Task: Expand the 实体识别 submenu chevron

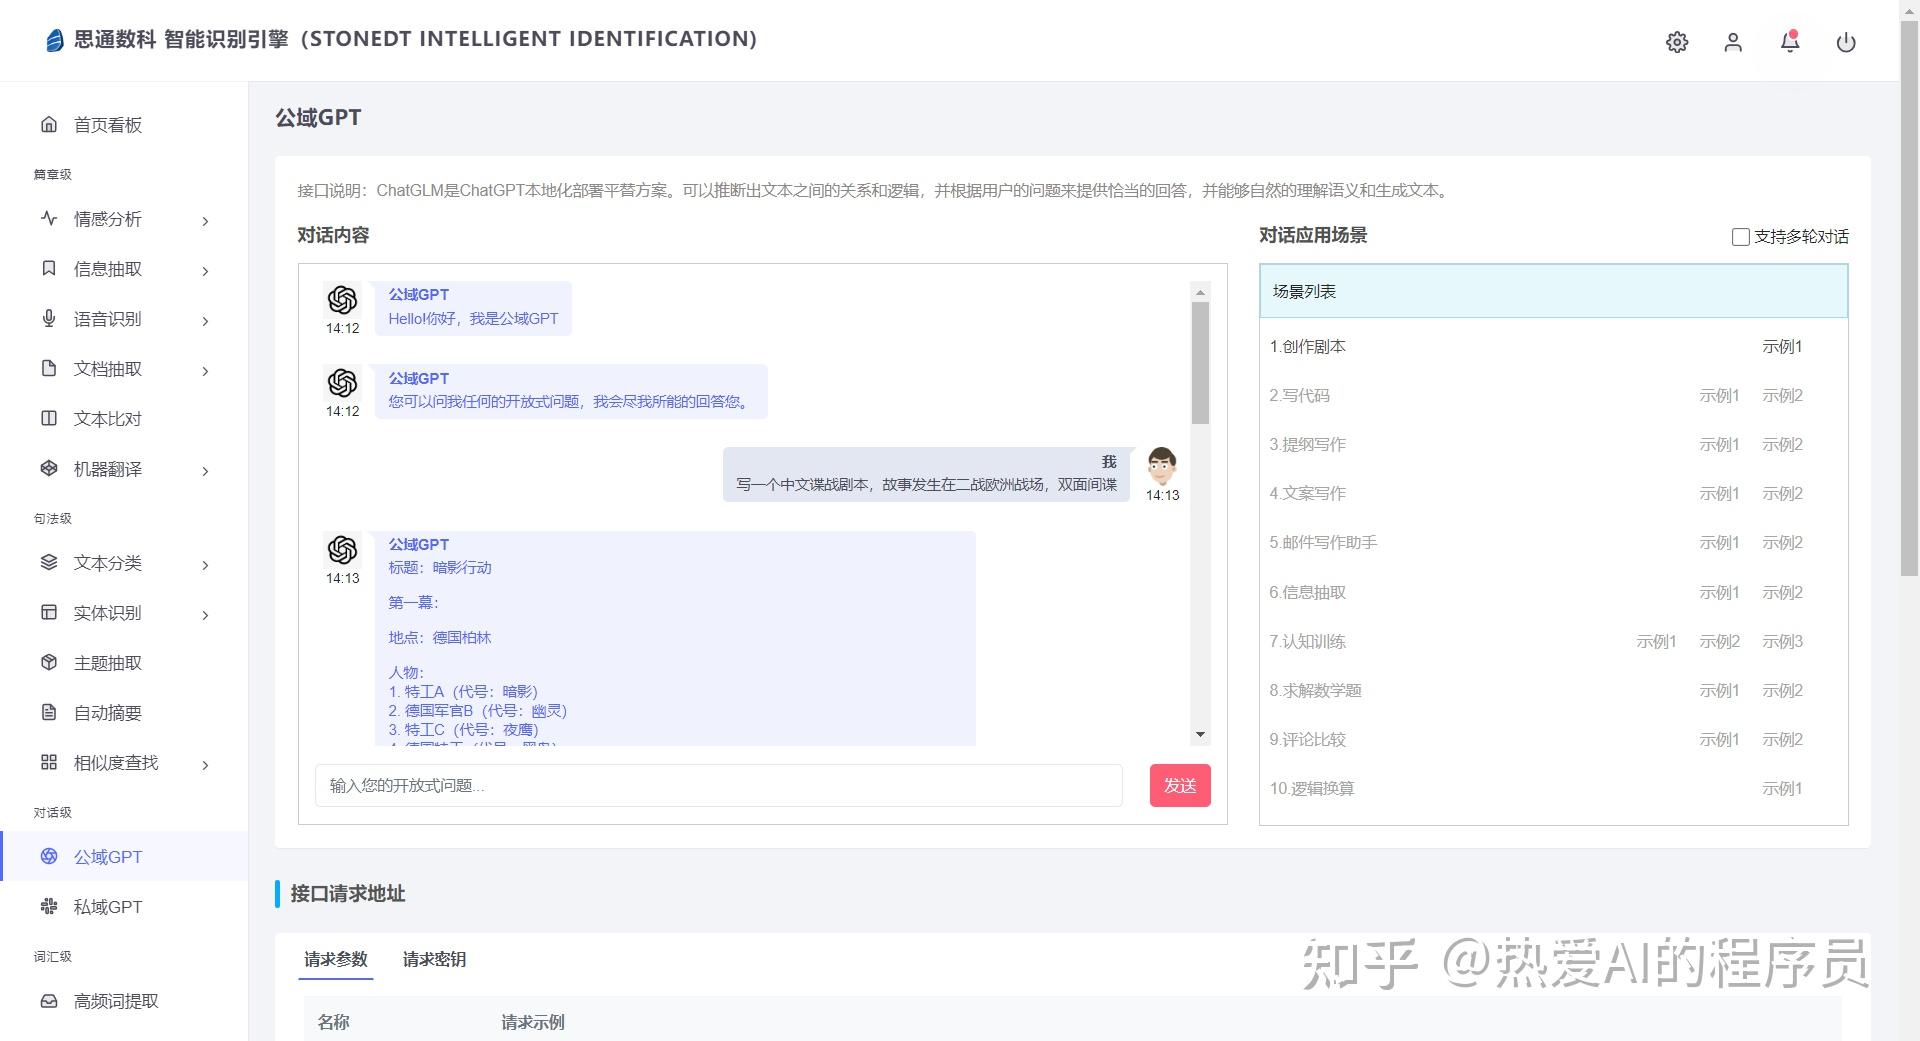Action: [205, 615]
